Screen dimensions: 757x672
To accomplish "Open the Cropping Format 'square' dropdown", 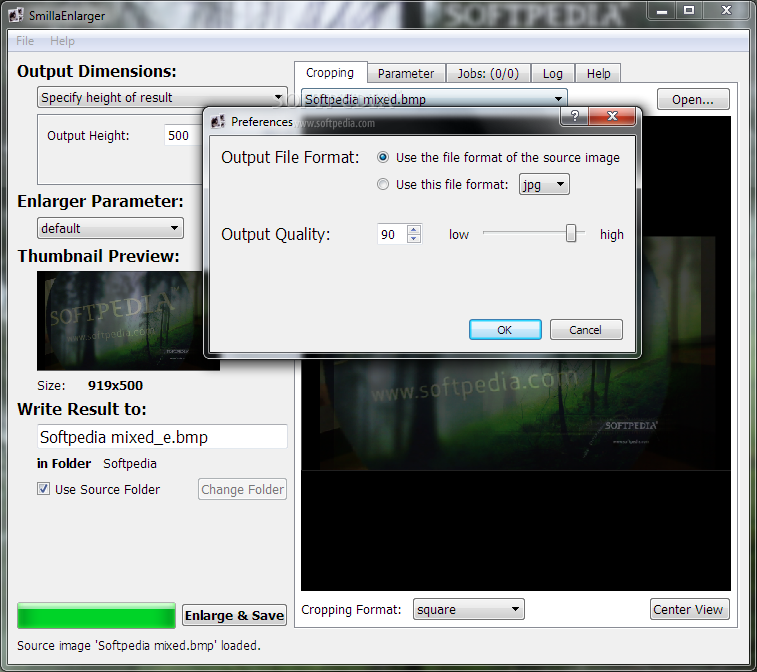I will (x=468, y=609).
